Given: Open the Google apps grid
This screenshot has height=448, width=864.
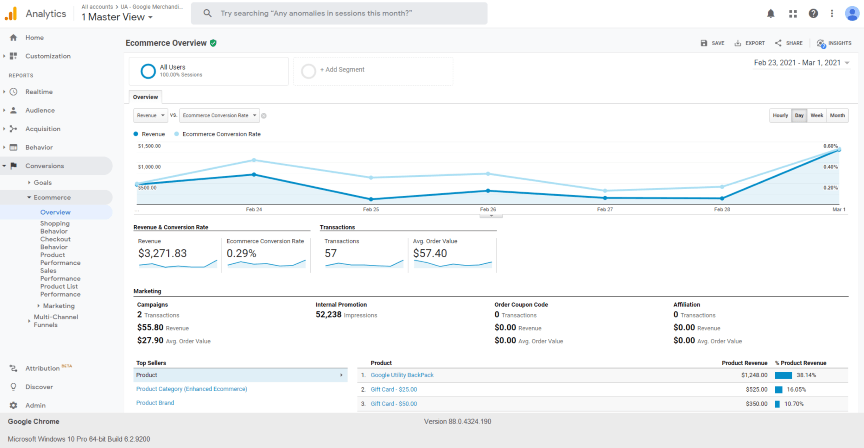Looking at the screenshot, I should [x=792, y=14].
